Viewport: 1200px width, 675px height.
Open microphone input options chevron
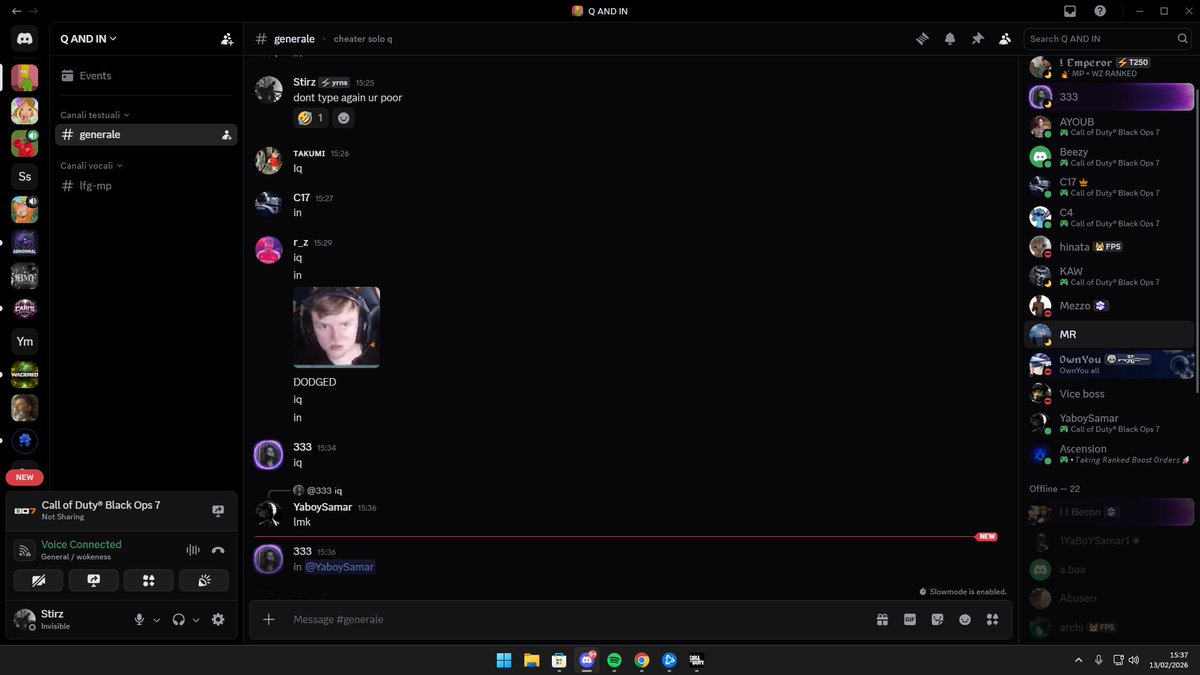[157, 620]
